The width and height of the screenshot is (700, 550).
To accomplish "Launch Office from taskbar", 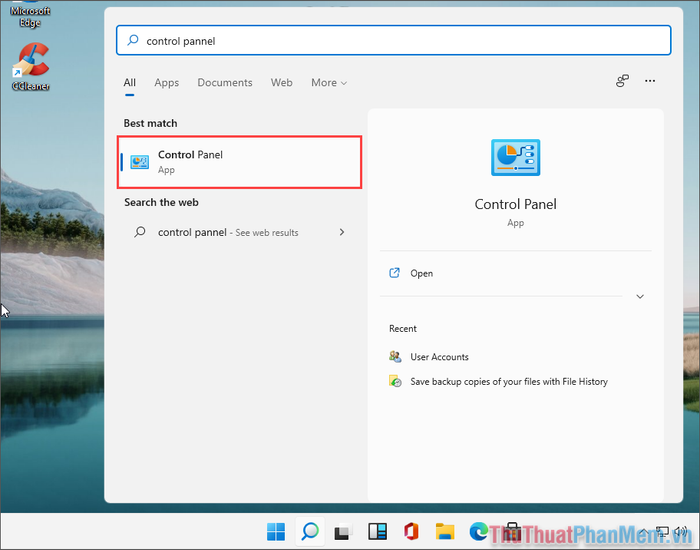I will pos(411,532).
